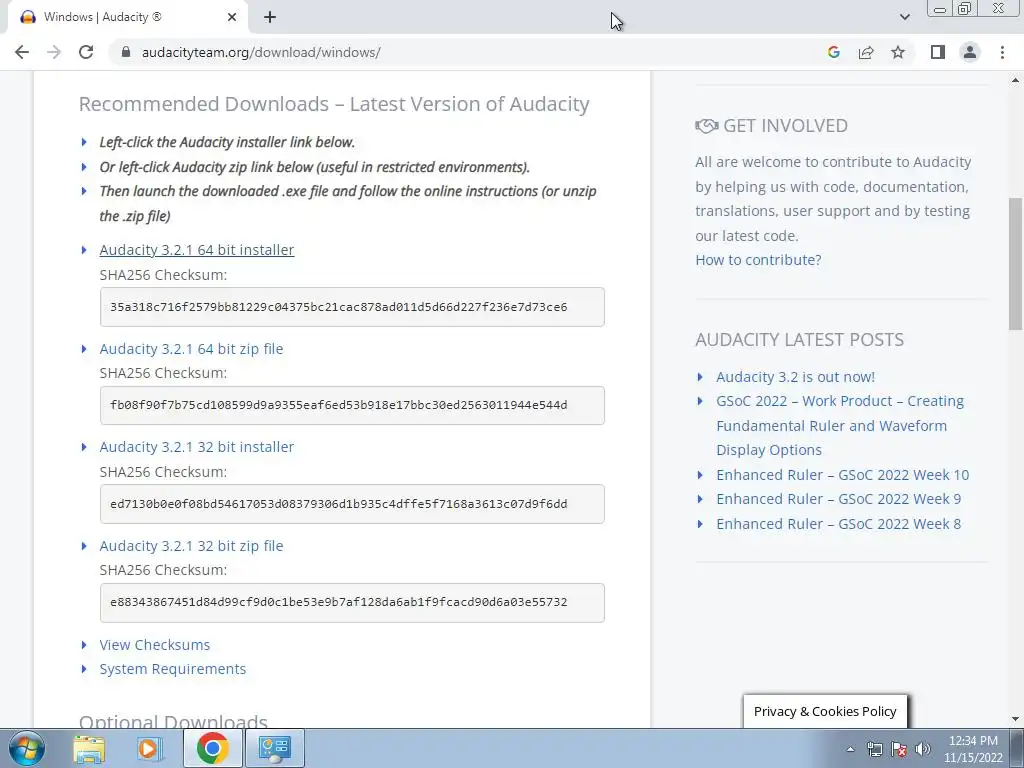Show hidden system tray icons arrow
The height and width of the screenshot is (768, 1024).
[850, 749]
